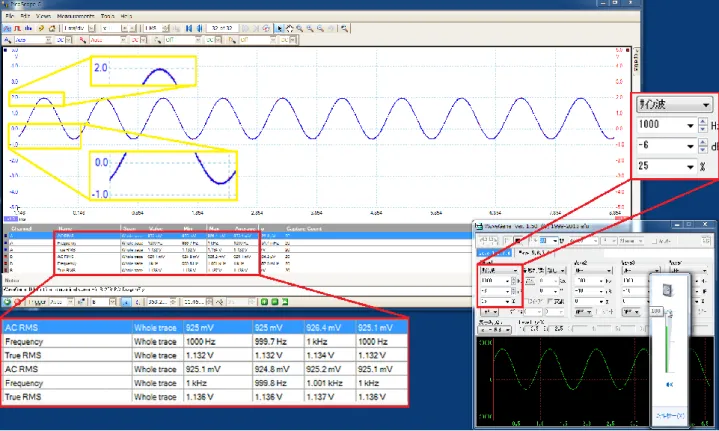Open Channel A options icon
Screen dimensions: 719x431
click(7, 40)
